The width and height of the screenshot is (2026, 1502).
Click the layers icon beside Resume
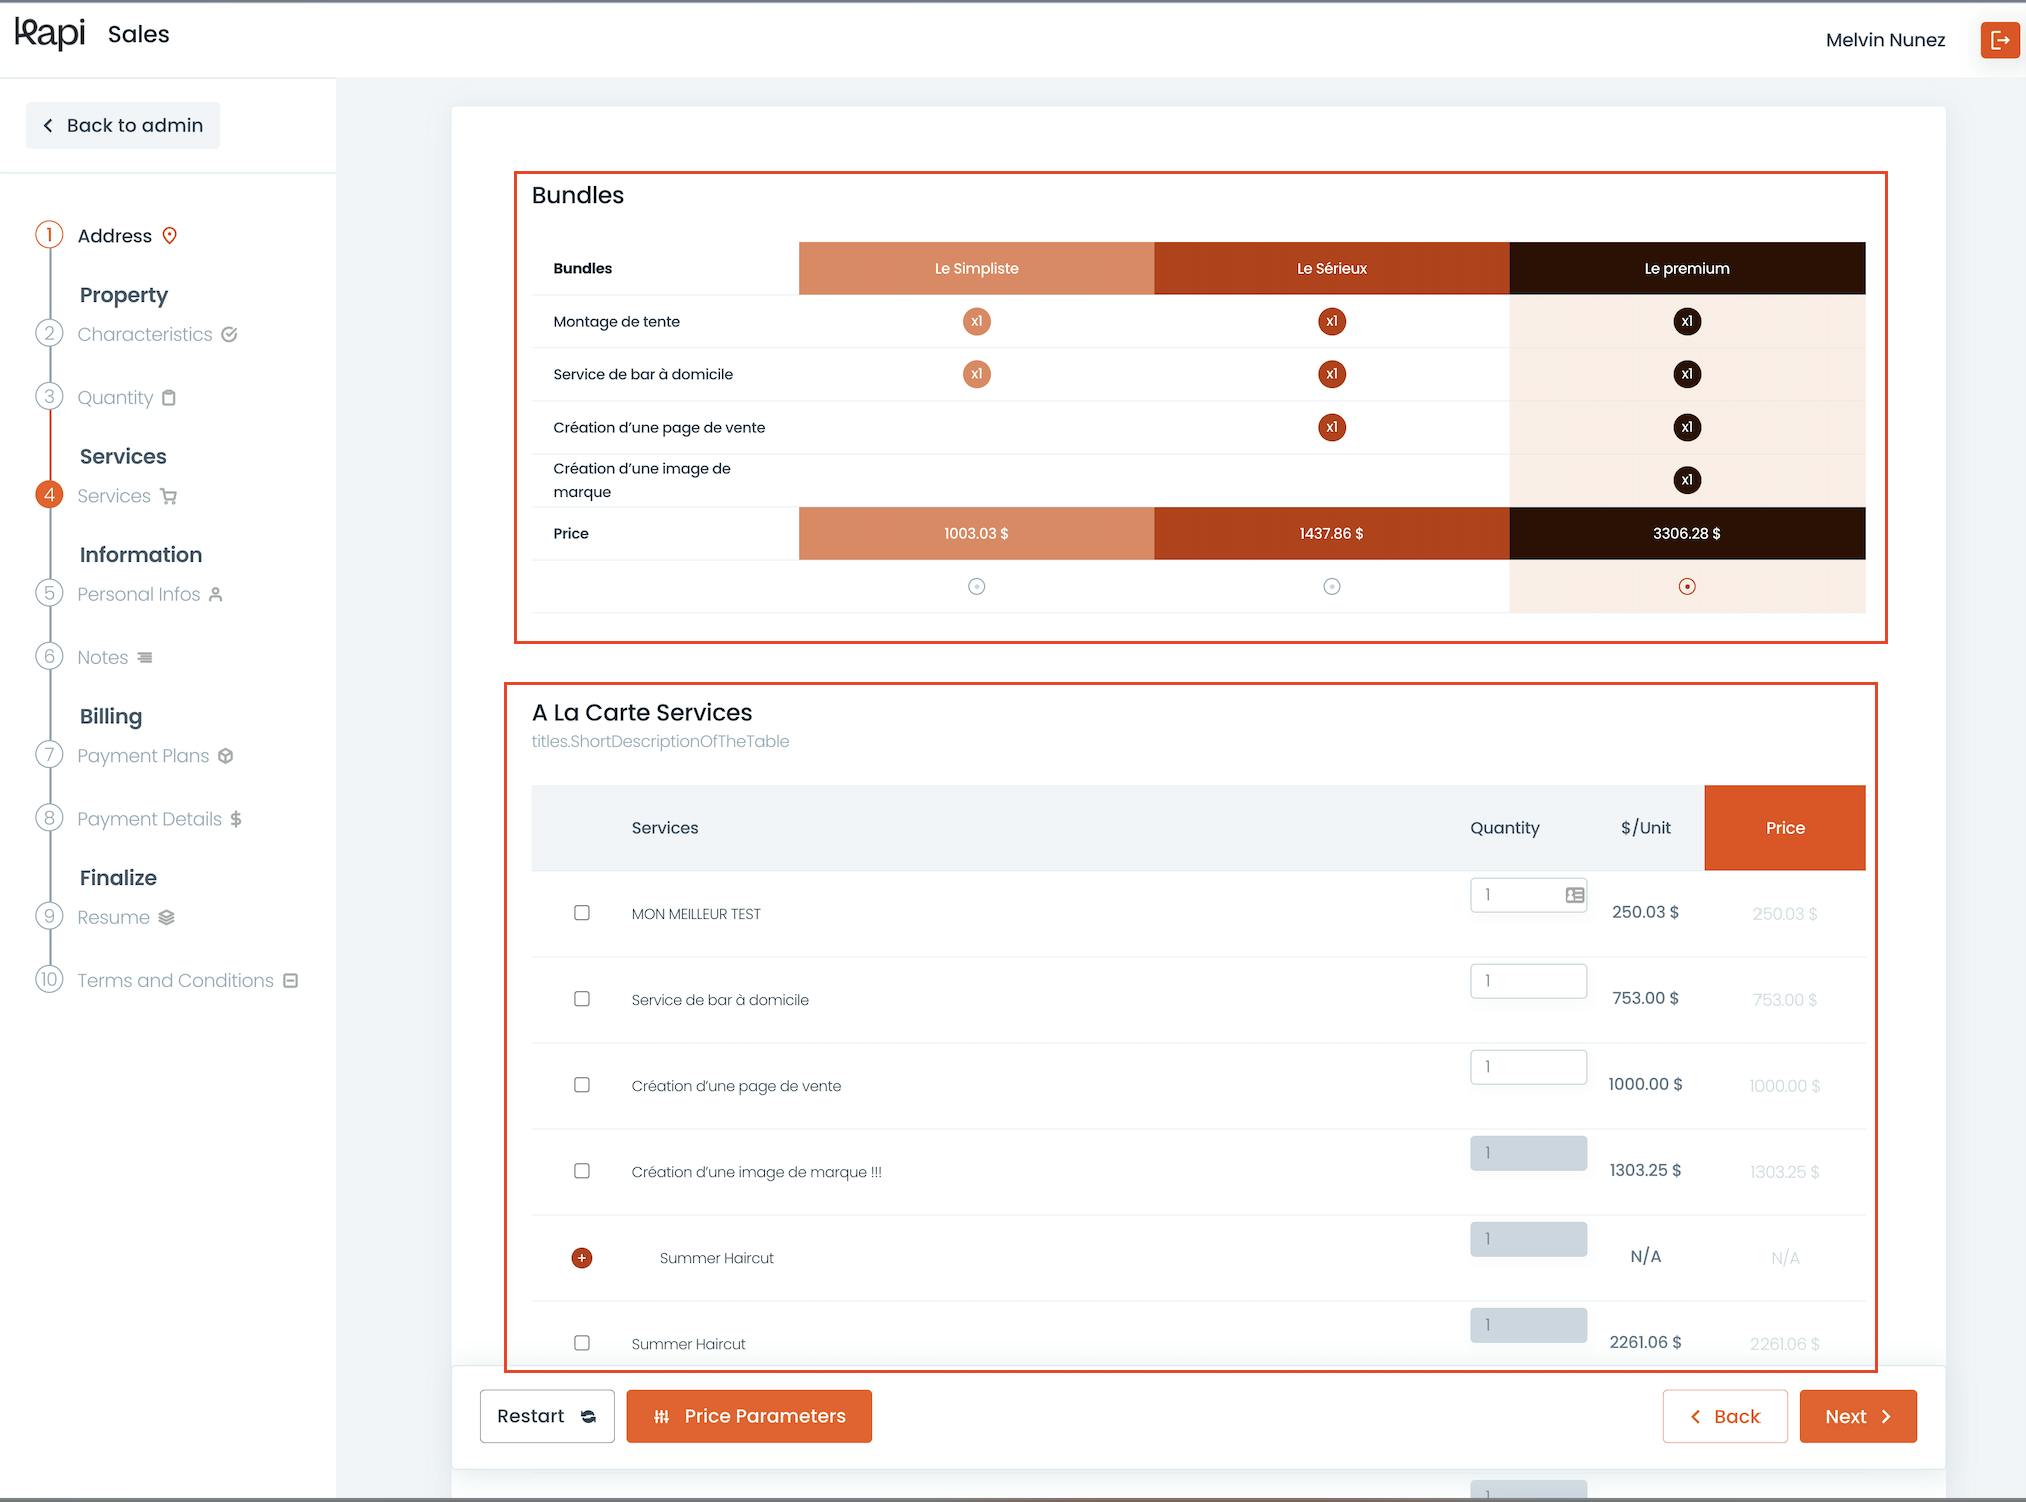pyautogui.click(x=167, y=917)
